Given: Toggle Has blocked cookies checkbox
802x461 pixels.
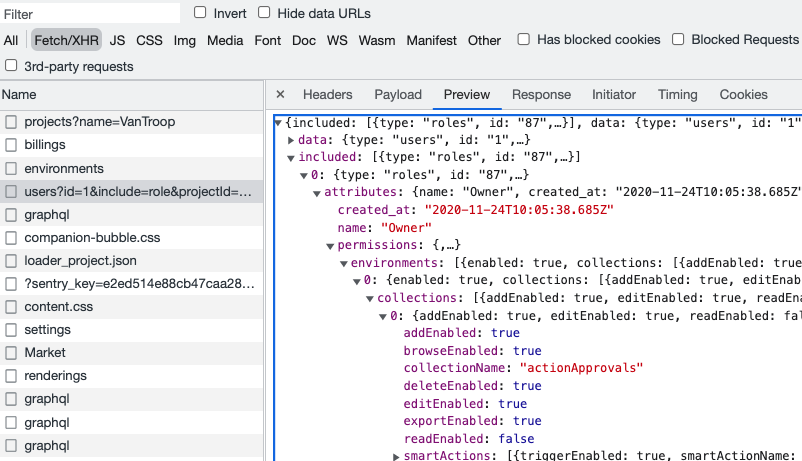Looking at the screenshot, I should pos(524,40).
